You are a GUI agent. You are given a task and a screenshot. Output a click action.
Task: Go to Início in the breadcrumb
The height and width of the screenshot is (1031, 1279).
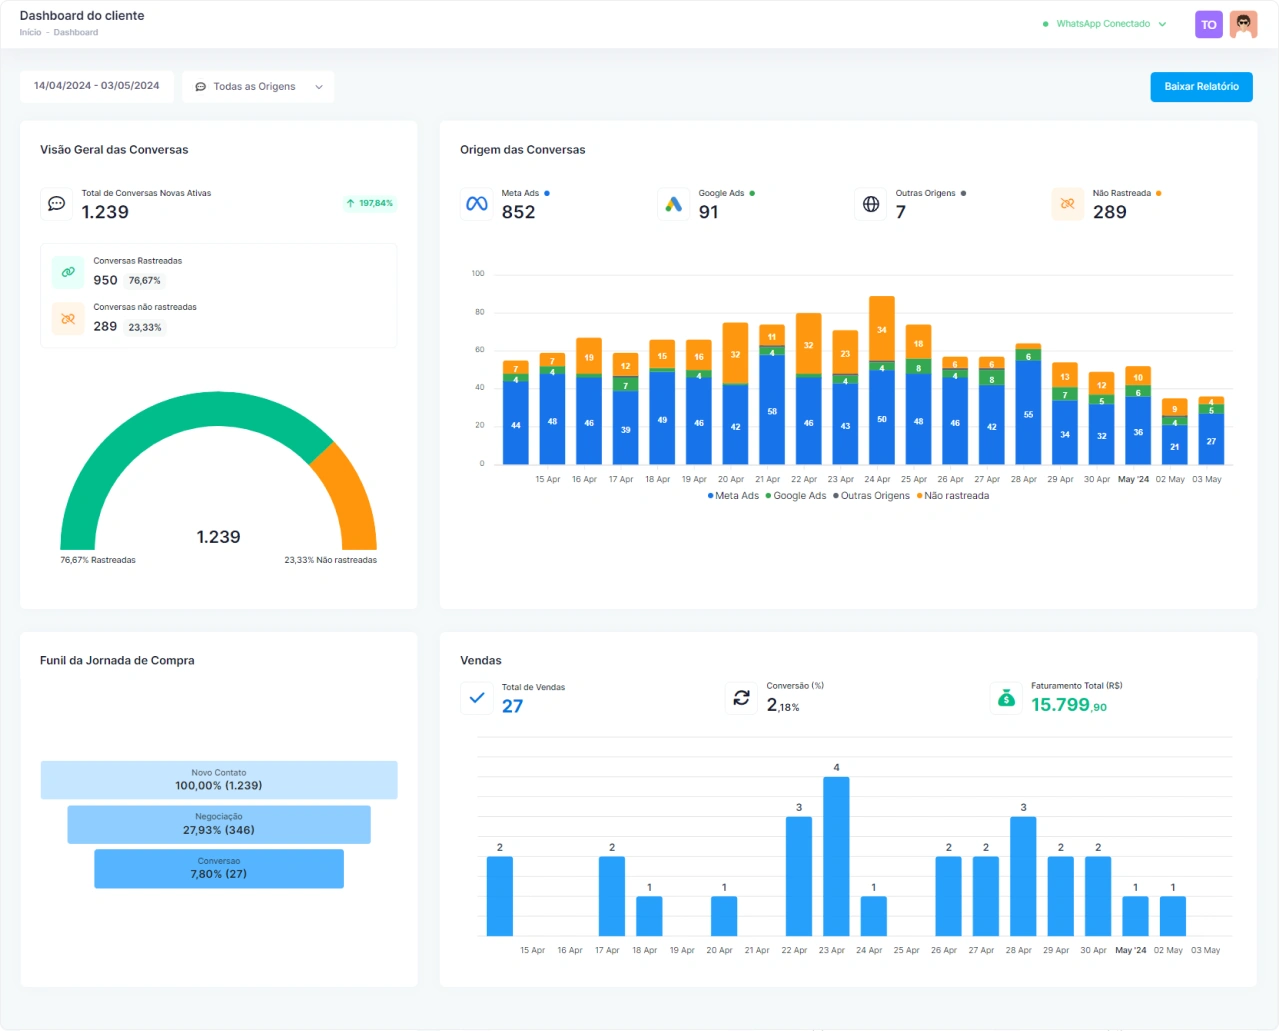pyautogui.click(x=30, y=33)
